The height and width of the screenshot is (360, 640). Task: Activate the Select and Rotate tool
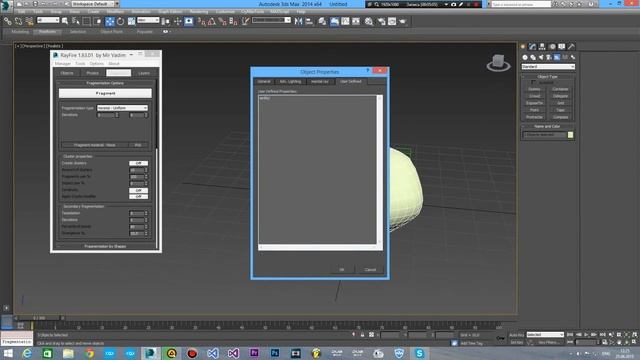click(x=120, y=21)
